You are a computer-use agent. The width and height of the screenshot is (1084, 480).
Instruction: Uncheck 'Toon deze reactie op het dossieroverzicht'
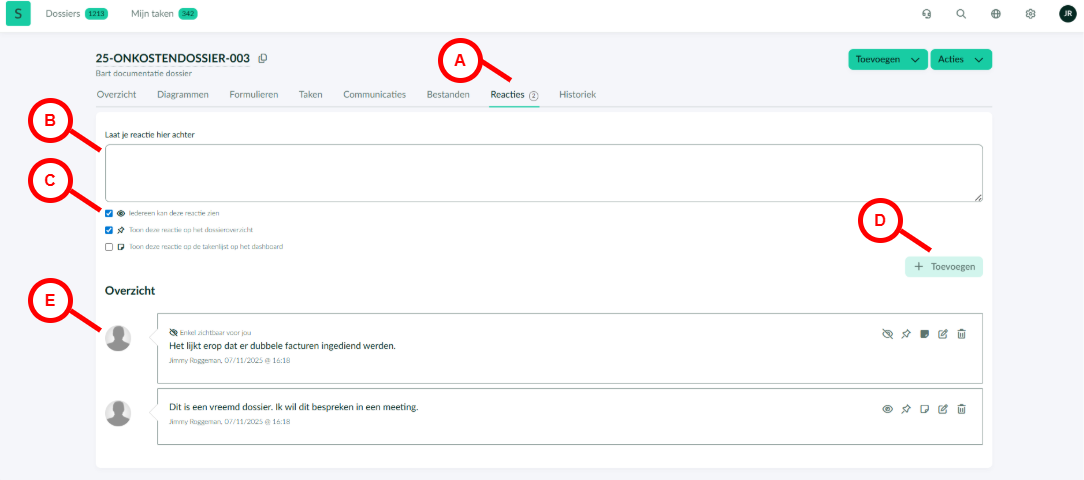tap(109, 230)
